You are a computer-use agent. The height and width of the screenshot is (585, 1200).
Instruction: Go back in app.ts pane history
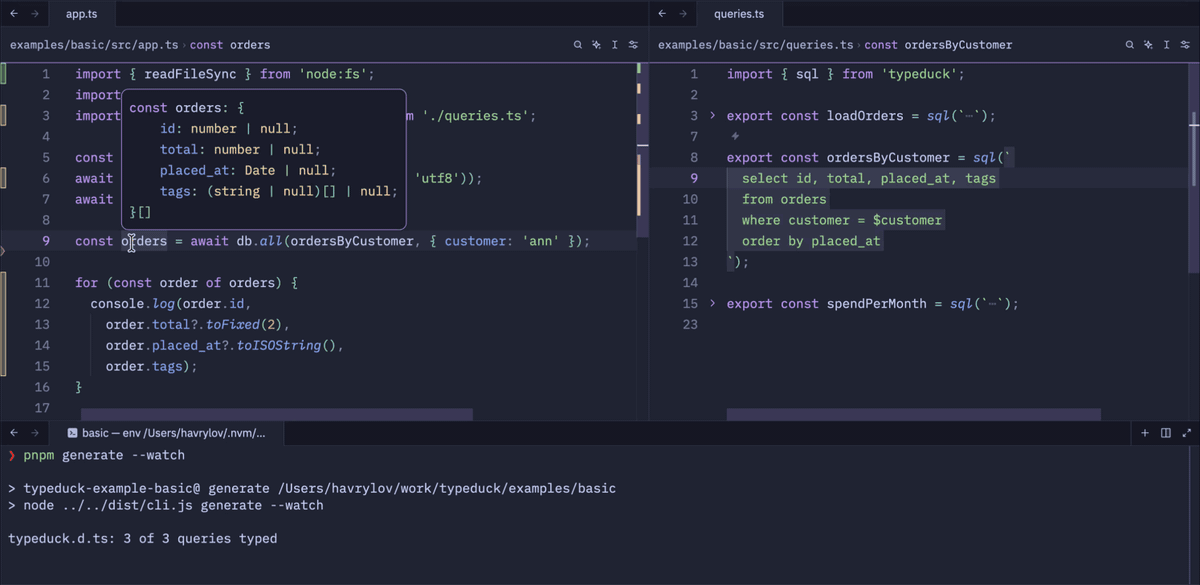pos(13,14)
